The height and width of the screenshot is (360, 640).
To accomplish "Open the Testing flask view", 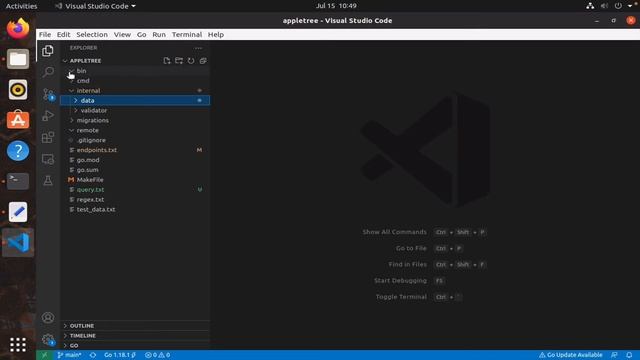I will pyautogui.click(x=48, y=180).
